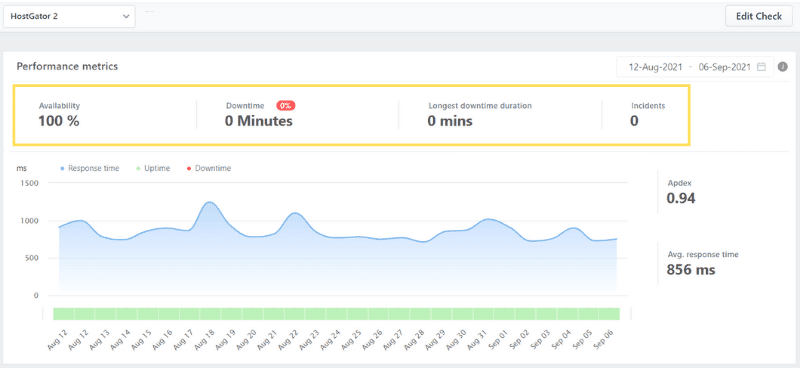Click the info icon beside date range
The width and height of the screenshot is (800, 370).
coord(782,67)
